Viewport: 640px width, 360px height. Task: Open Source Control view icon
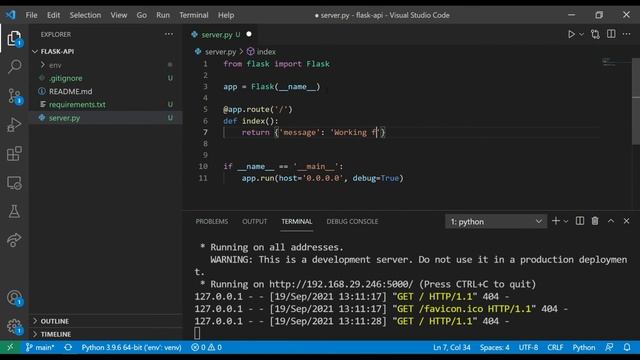[14, 96]
